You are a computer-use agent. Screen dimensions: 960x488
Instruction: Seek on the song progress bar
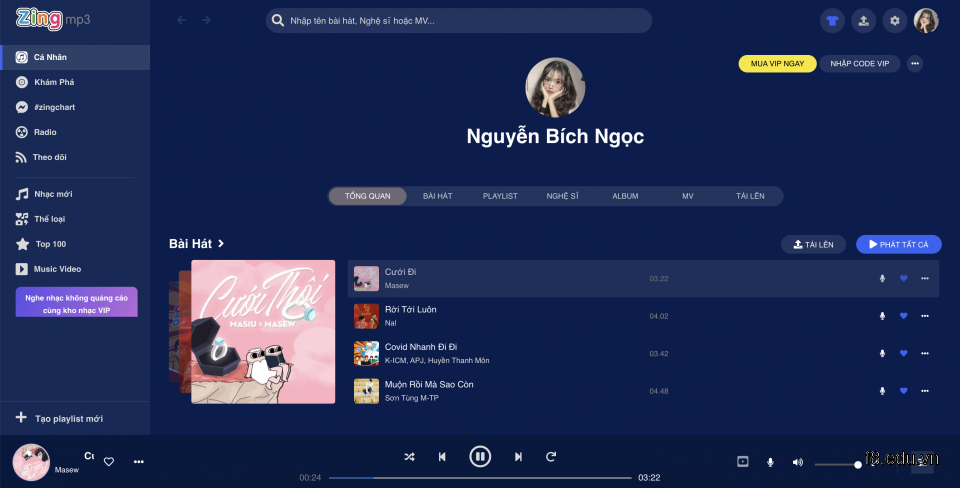pos(480,478)
